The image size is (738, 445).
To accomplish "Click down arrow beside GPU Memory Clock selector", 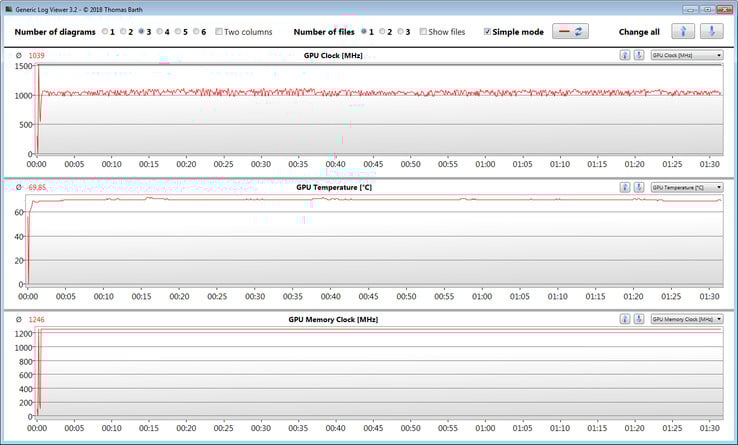I will (x=639, y=319).
